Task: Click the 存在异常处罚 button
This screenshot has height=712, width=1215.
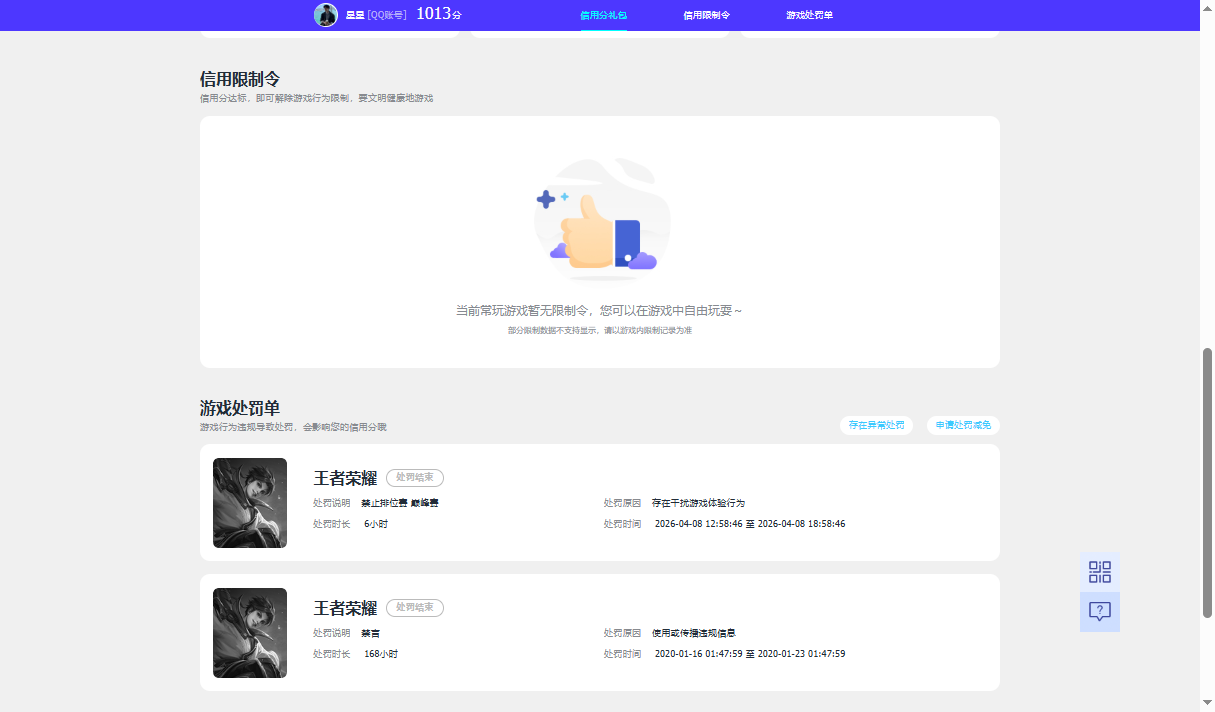Action: [877, 425]
